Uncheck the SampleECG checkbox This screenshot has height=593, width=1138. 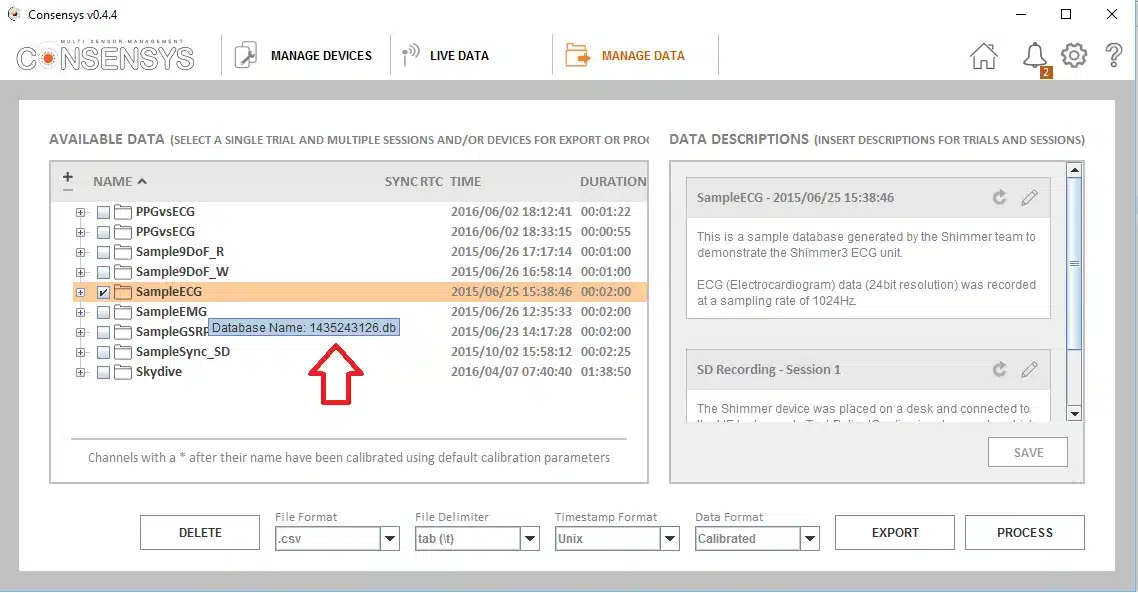pos(103,293)
